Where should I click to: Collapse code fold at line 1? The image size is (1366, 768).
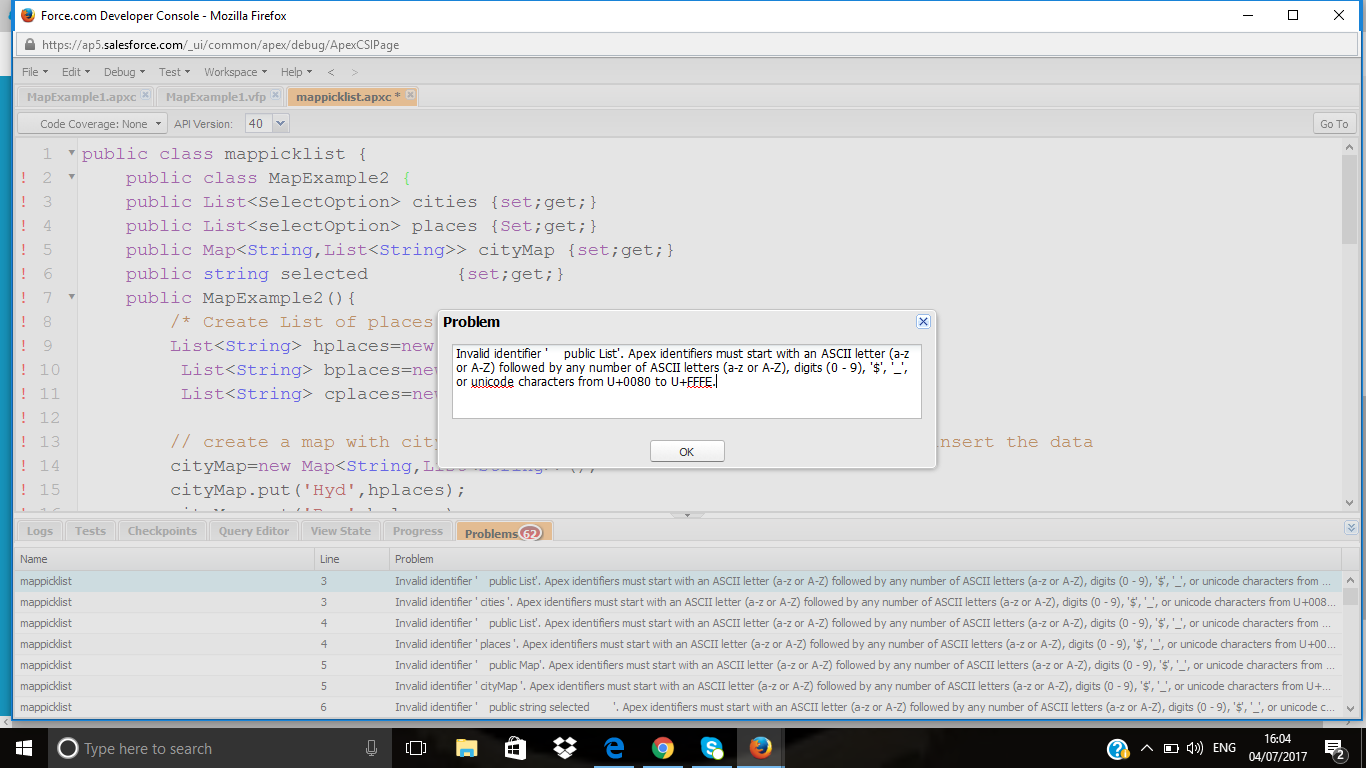[x=71, y=154]
